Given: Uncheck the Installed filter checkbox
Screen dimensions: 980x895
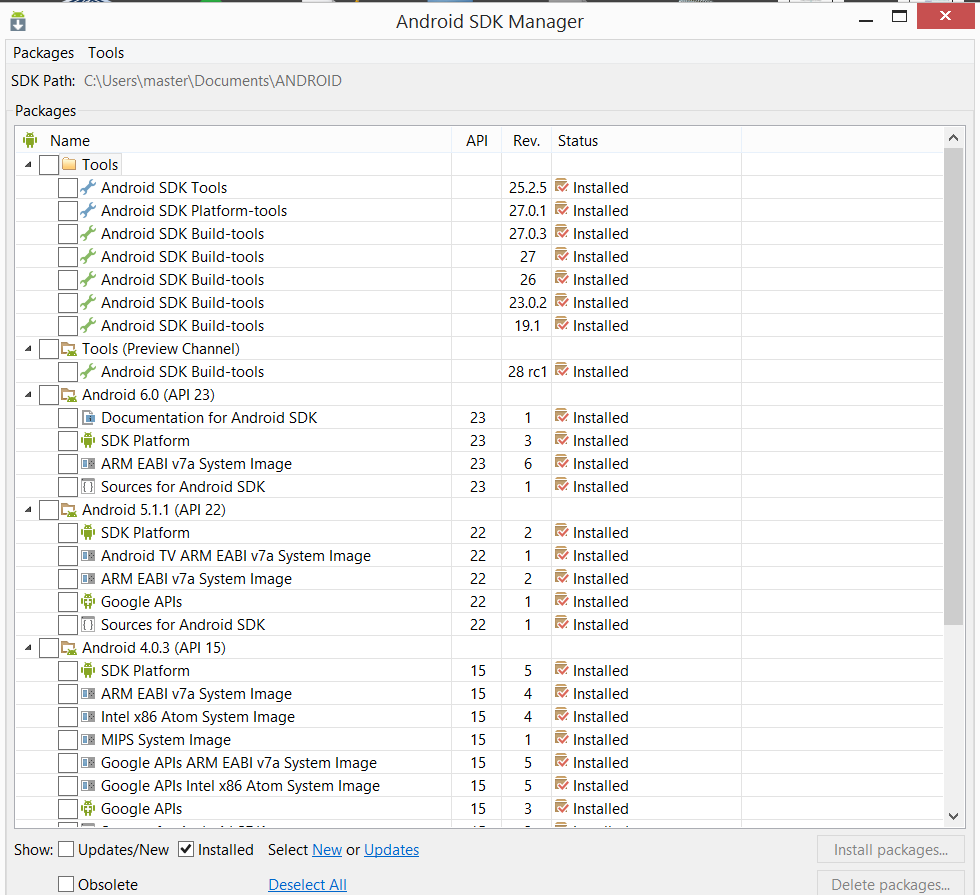Looking at the screenshot, I should click(186, 850).
